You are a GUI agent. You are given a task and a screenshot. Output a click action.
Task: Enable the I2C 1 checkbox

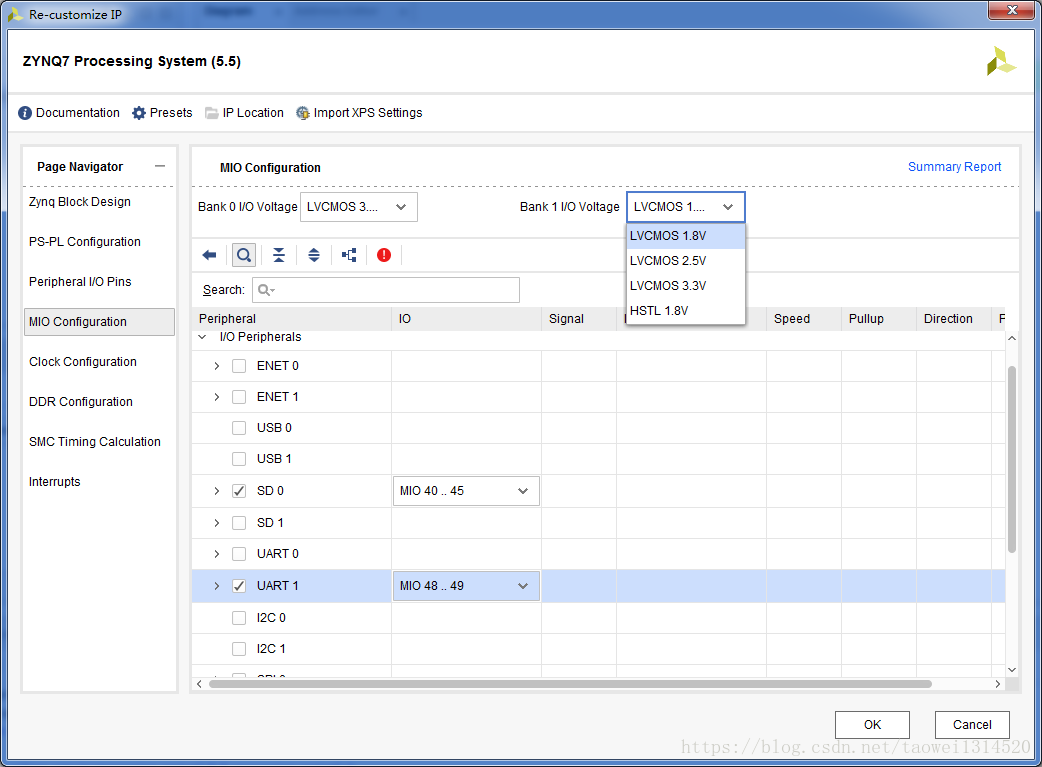coord(239,649)
